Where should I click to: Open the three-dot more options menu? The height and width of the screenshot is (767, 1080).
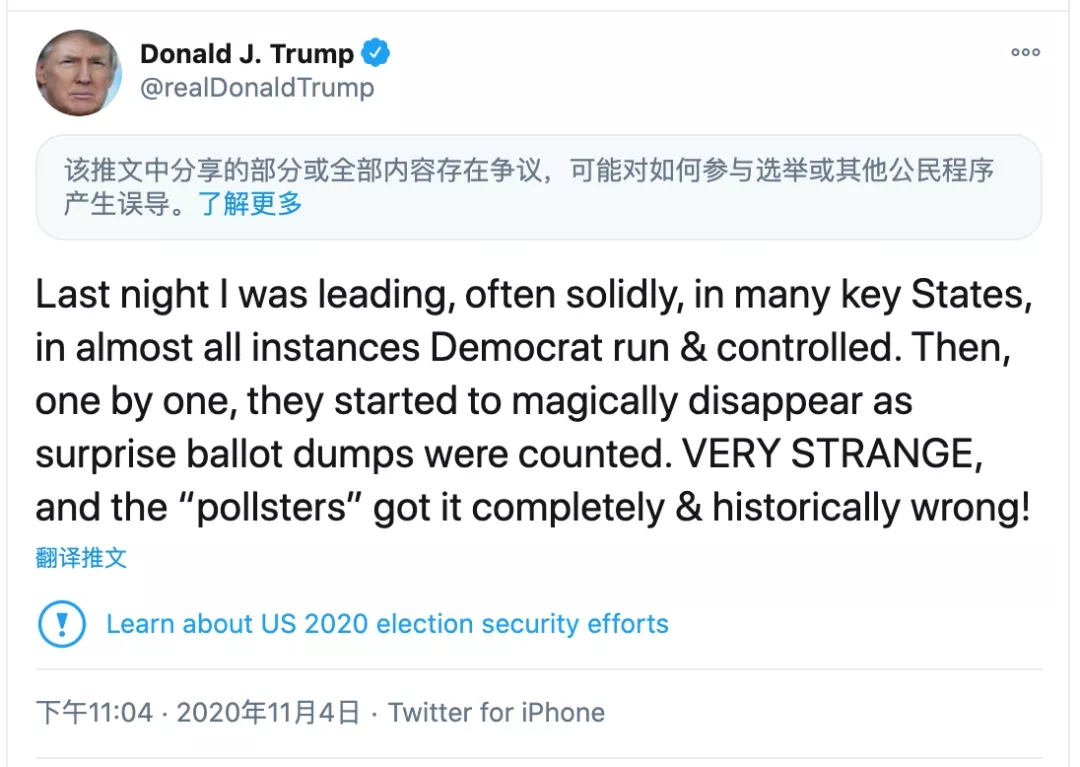[1025, 53]
